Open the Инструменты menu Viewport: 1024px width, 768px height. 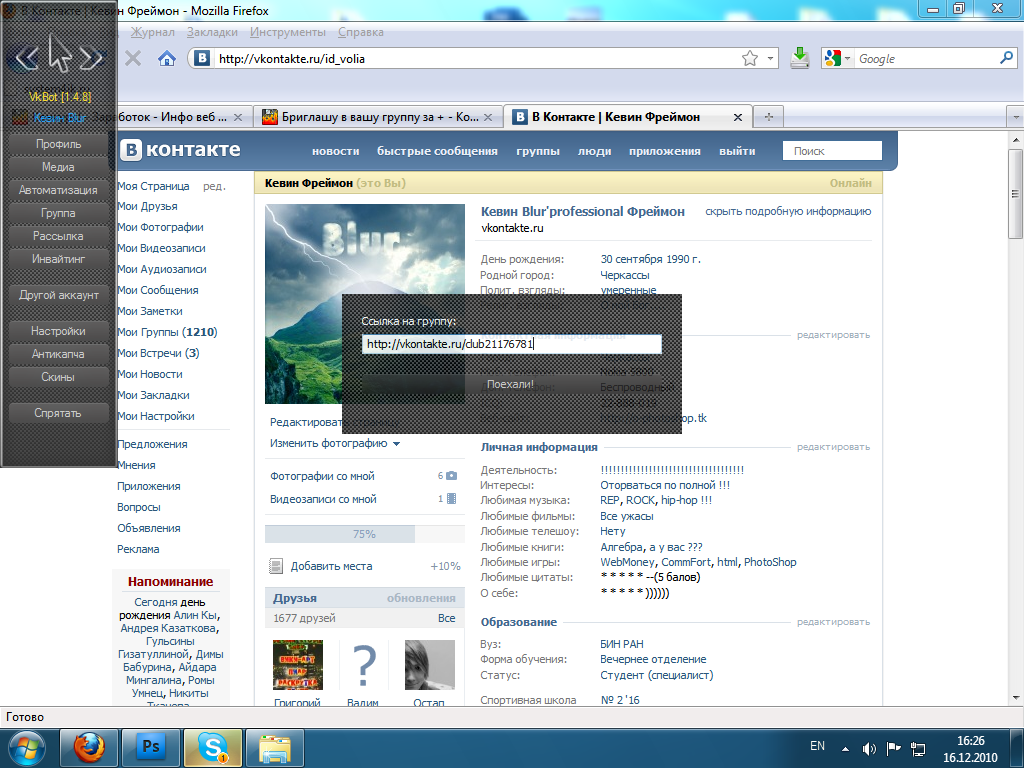click(x=287, y=32)
